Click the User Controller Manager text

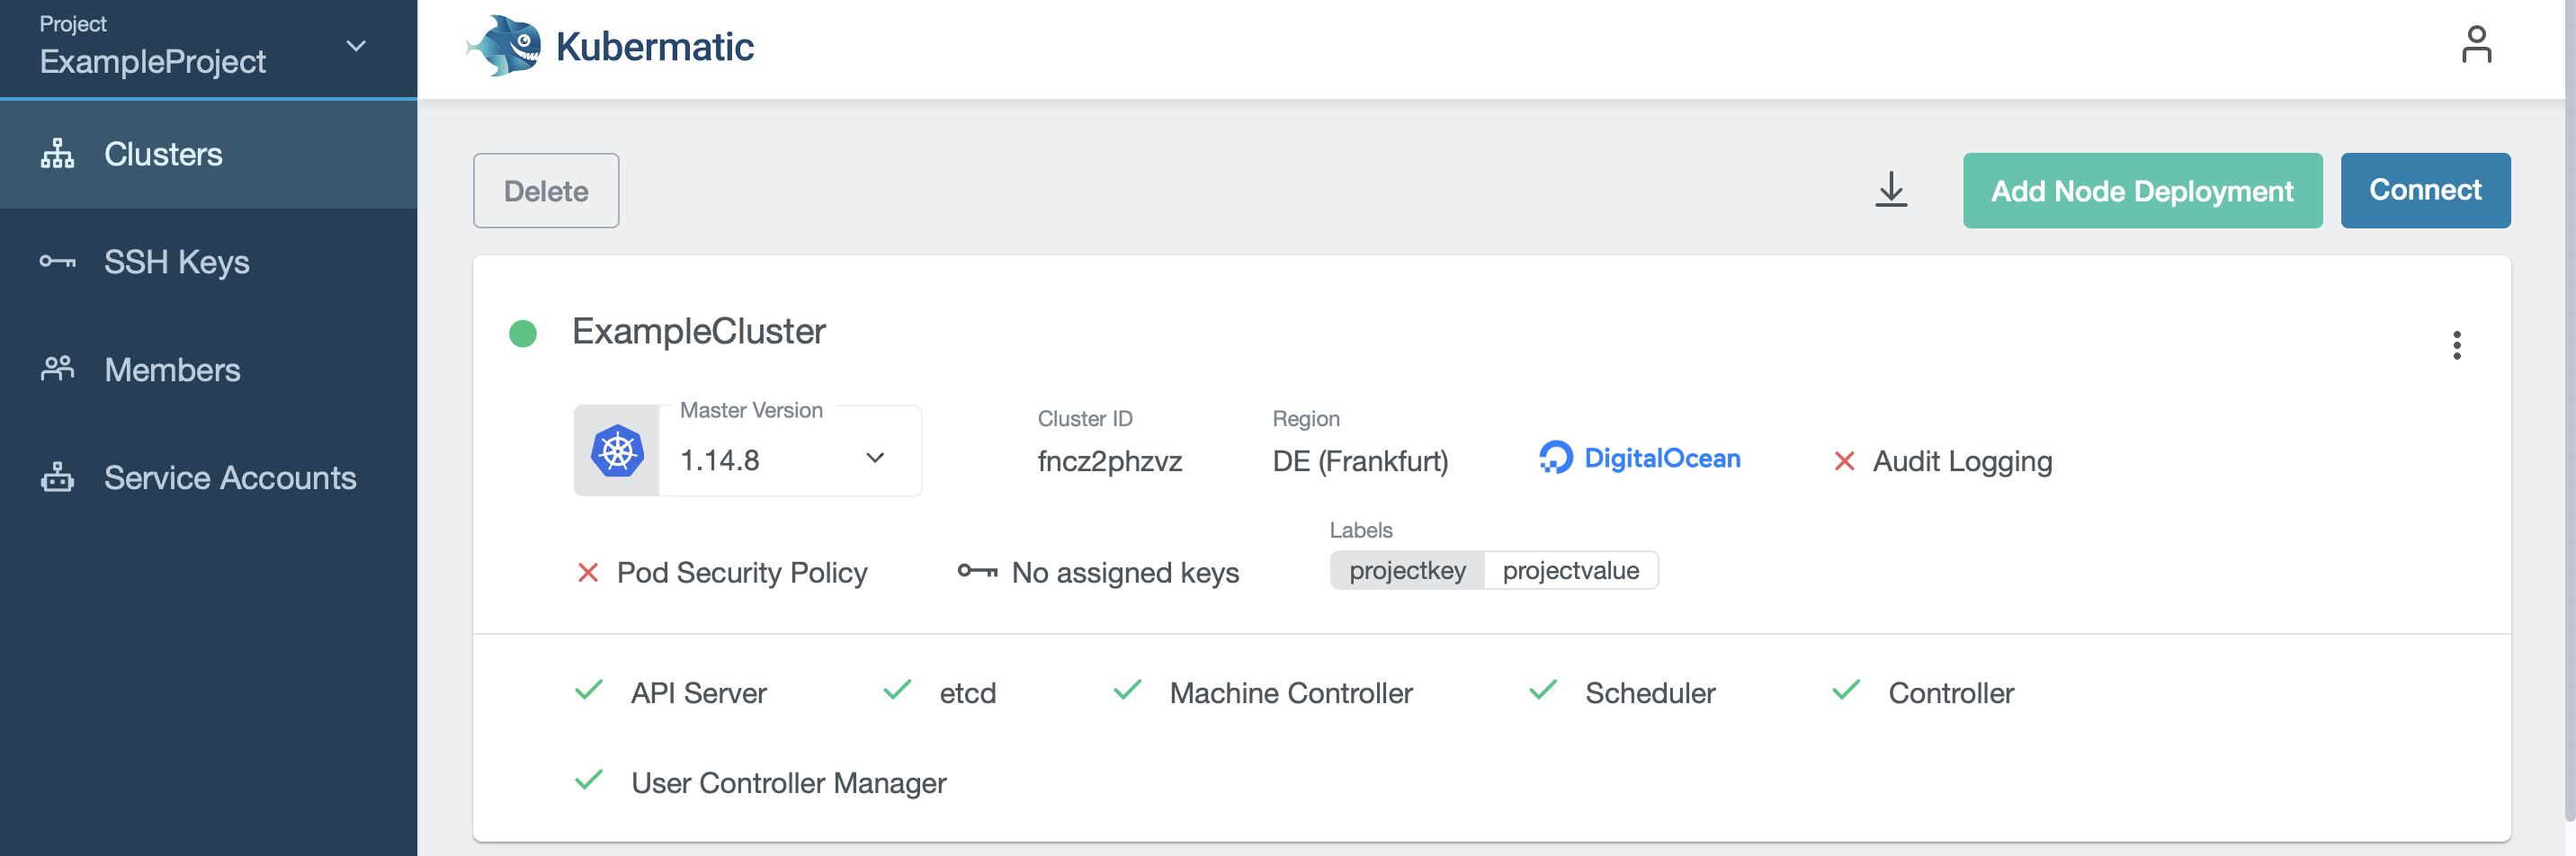(788, 783)
